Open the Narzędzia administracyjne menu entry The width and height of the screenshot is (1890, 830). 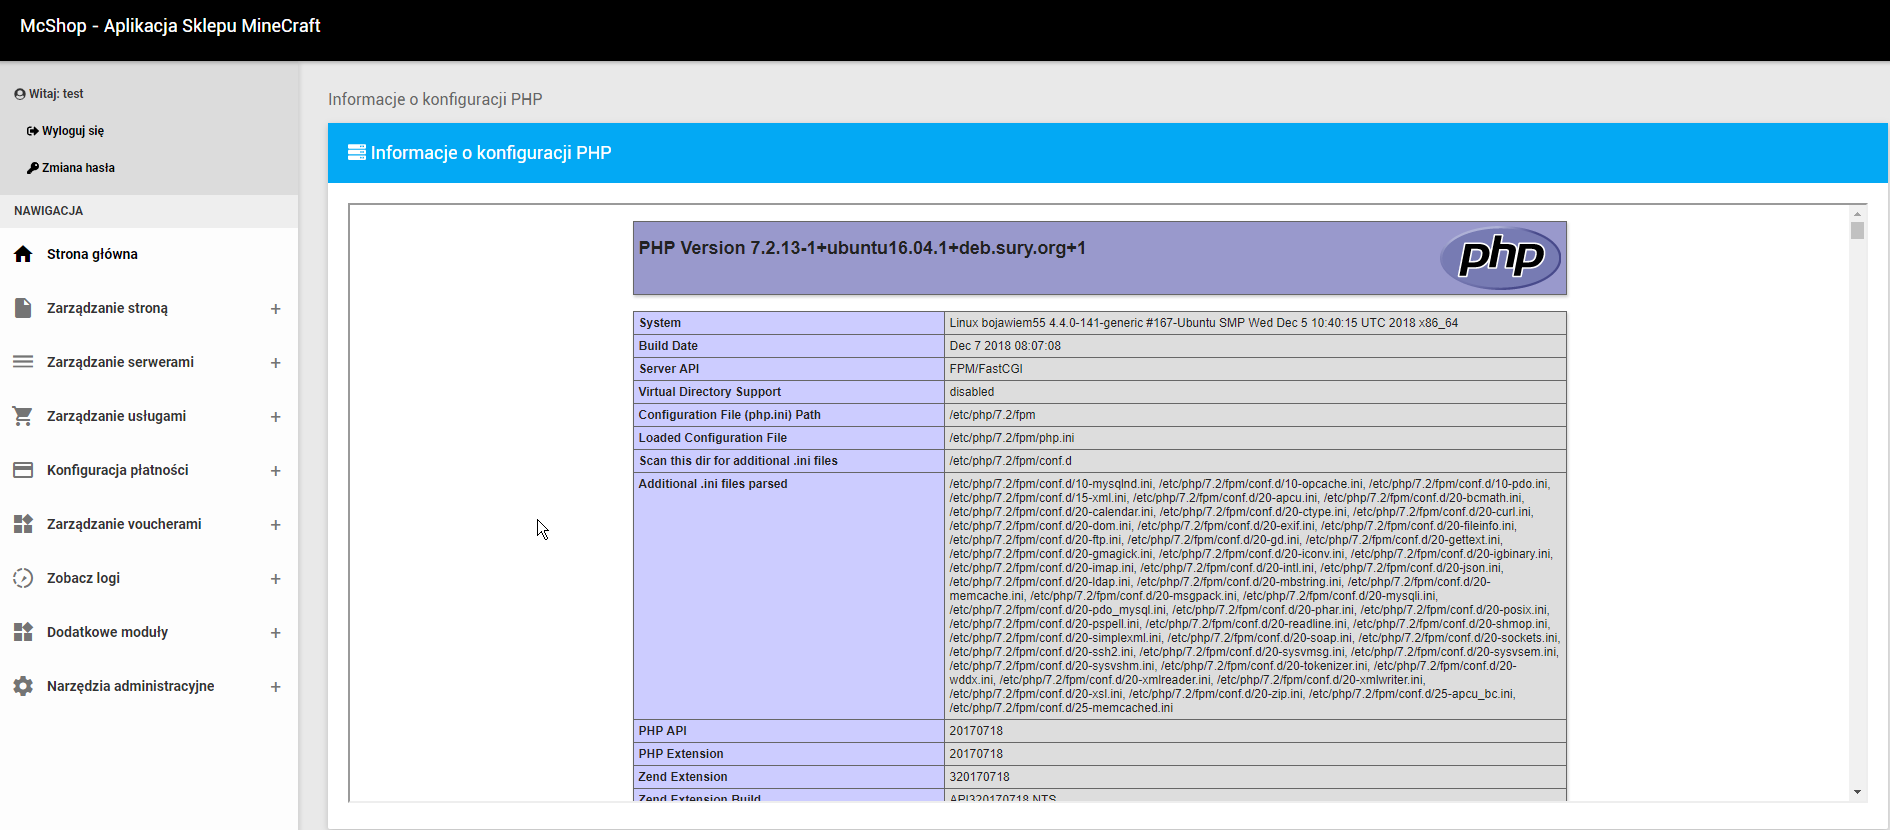tap(130, 686)
